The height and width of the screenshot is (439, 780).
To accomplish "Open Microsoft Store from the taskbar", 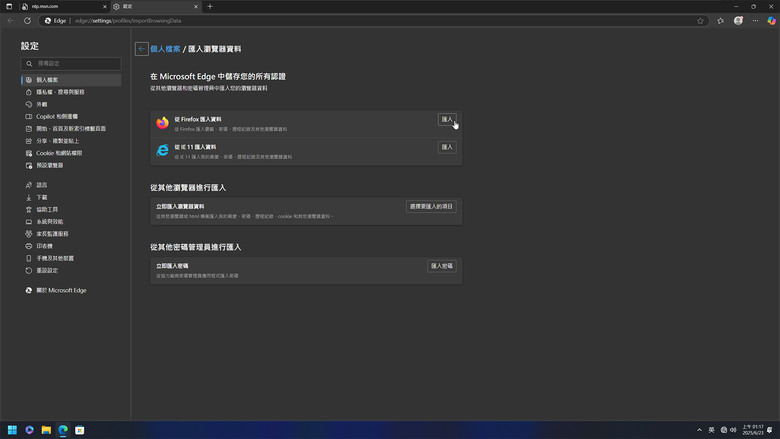I will 80,430.
